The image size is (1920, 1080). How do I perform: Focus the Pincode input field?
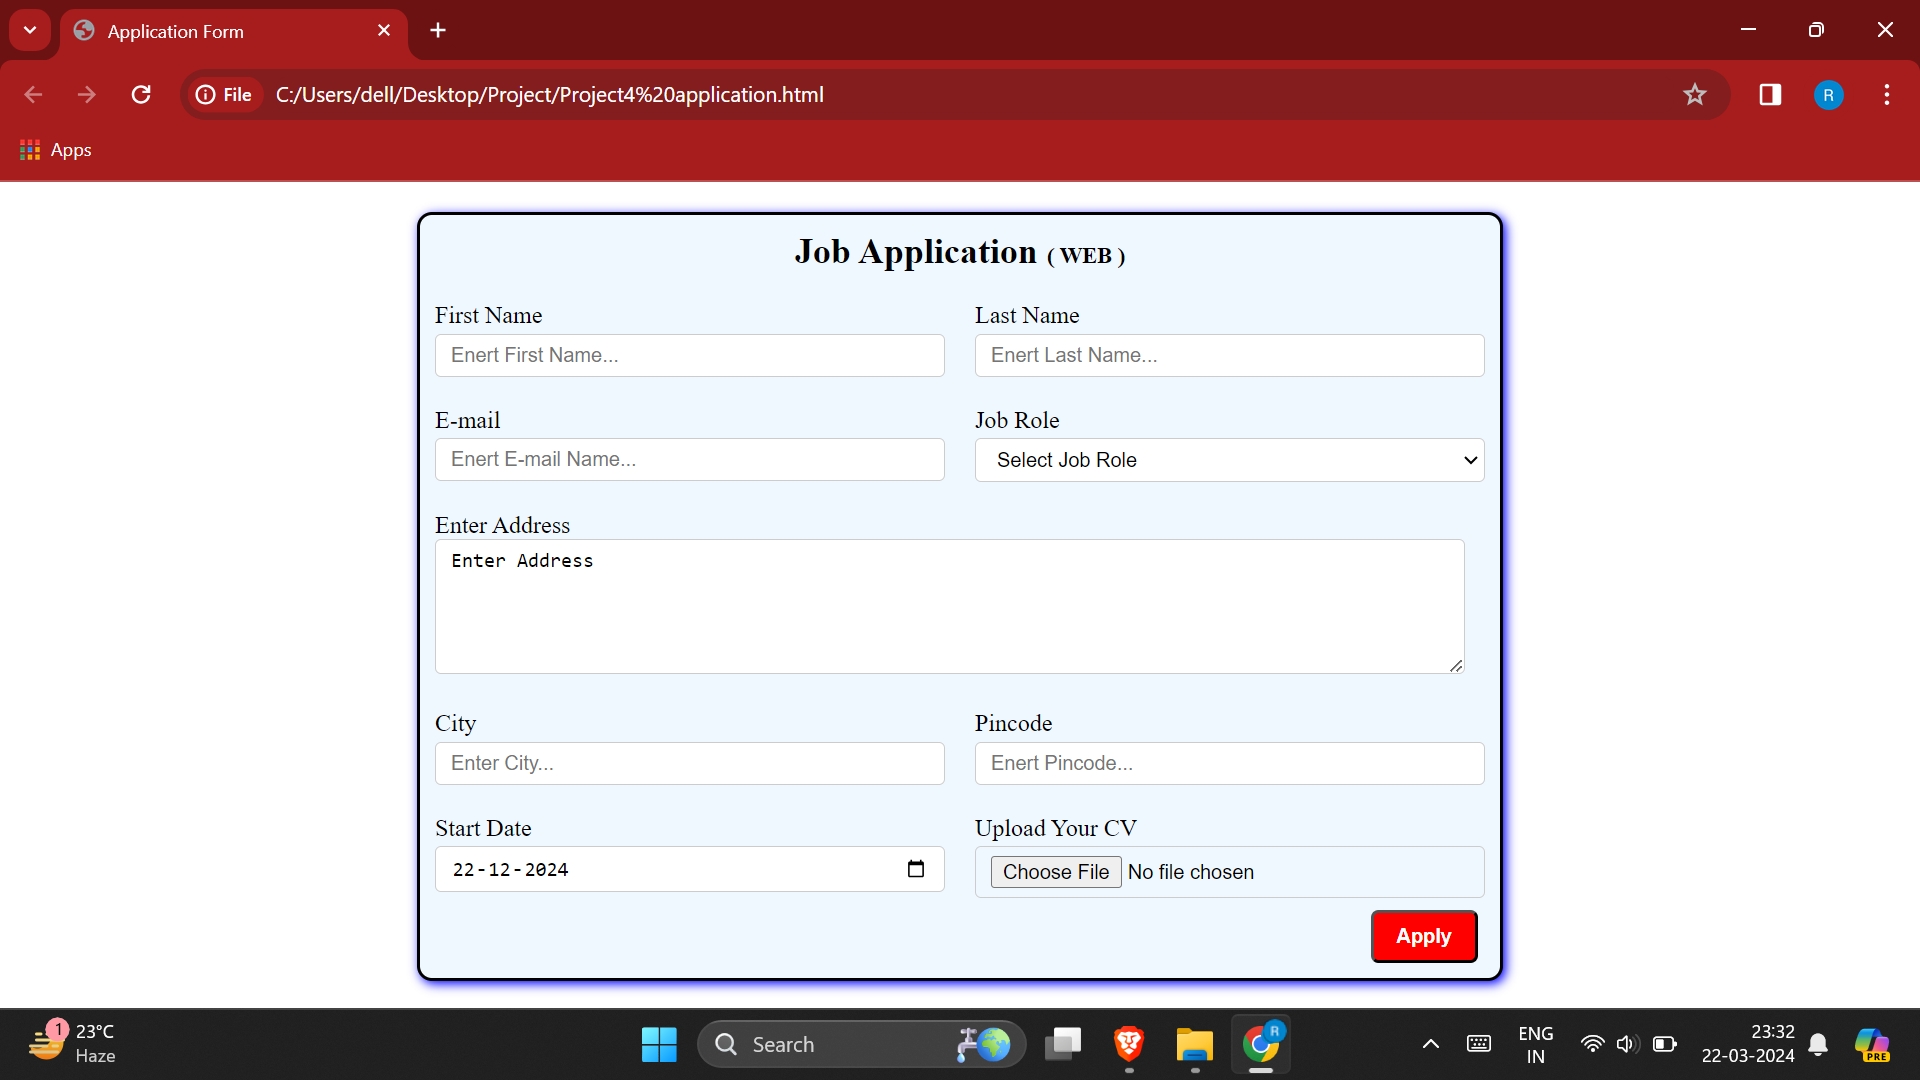tap(1229, 764)
